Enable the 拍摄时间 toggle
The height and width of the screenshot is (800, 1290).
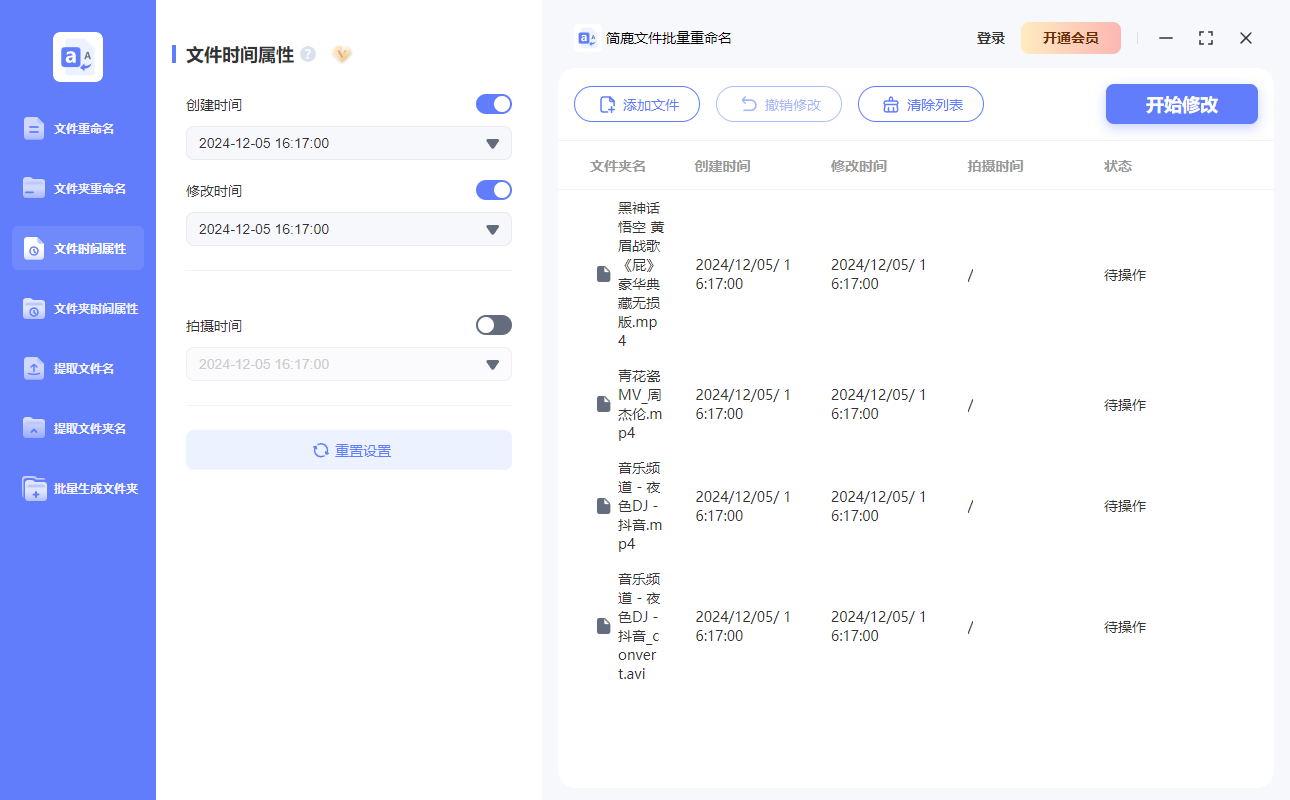493,324
